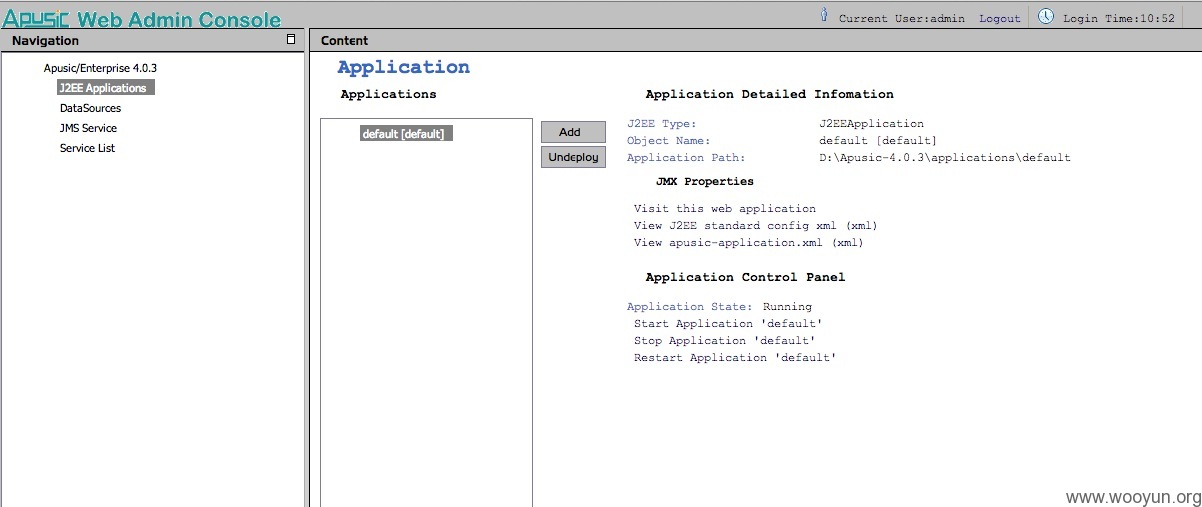Click the application path D:\Apusic-4.0.3\applications\default
The width and height of the screenshot is (1202, 507).
[x=945, y=158]
